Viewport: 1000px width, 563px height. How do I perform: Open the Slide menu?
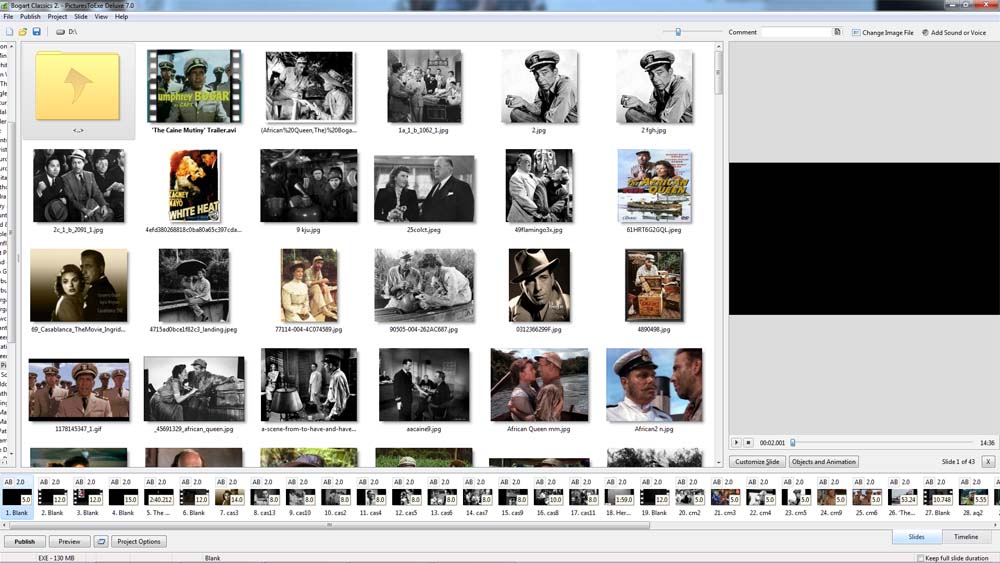pyautogui.click(x=81, y=17)
